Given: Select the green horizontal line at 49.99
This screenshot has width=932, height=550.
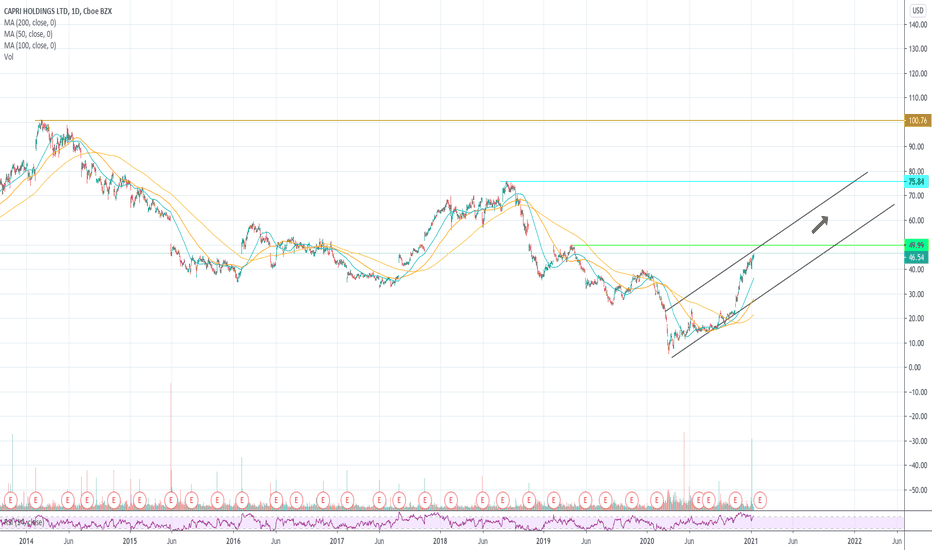Looking at the screenshot, I should click(737, 245).
